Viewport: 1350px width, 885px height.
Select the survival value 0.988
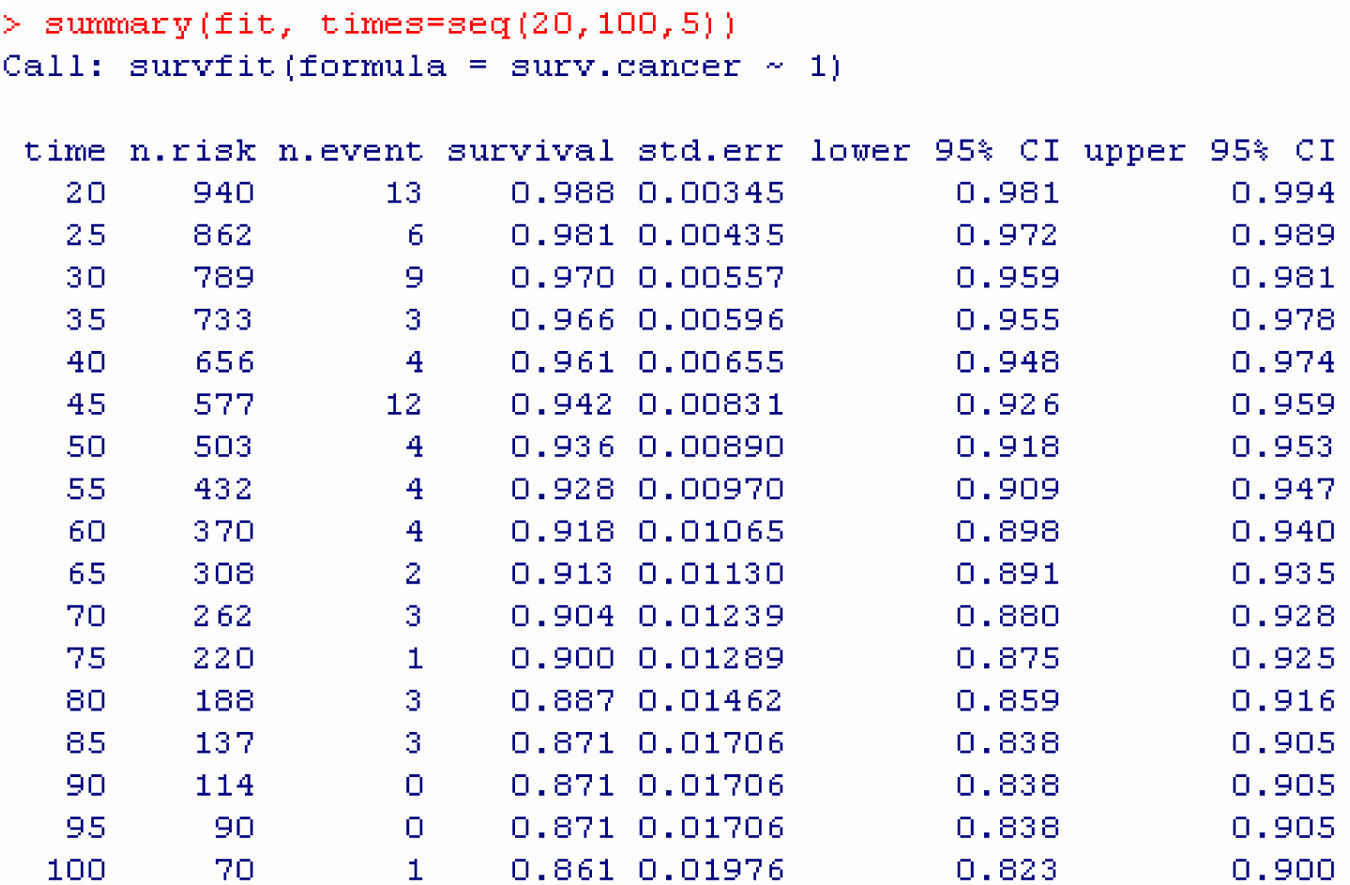pyautogui.click(x=563, y=193)
